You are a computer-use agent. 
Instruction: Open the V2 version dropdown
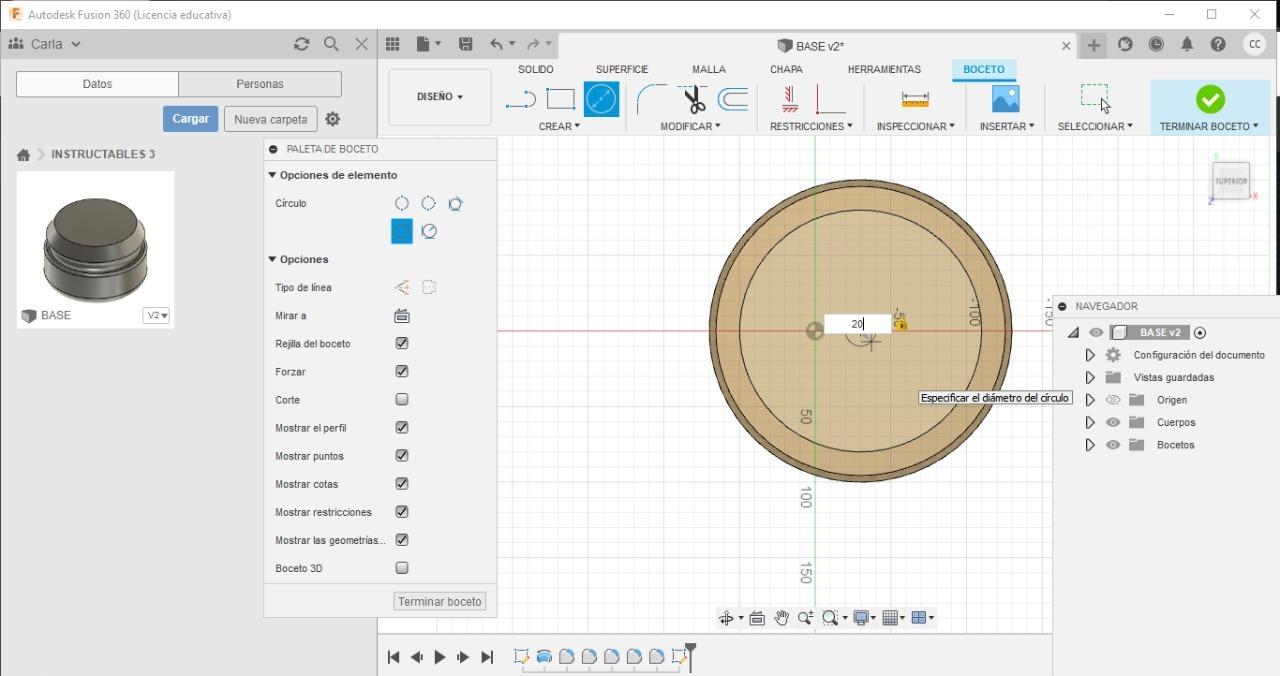pos(157,315)
